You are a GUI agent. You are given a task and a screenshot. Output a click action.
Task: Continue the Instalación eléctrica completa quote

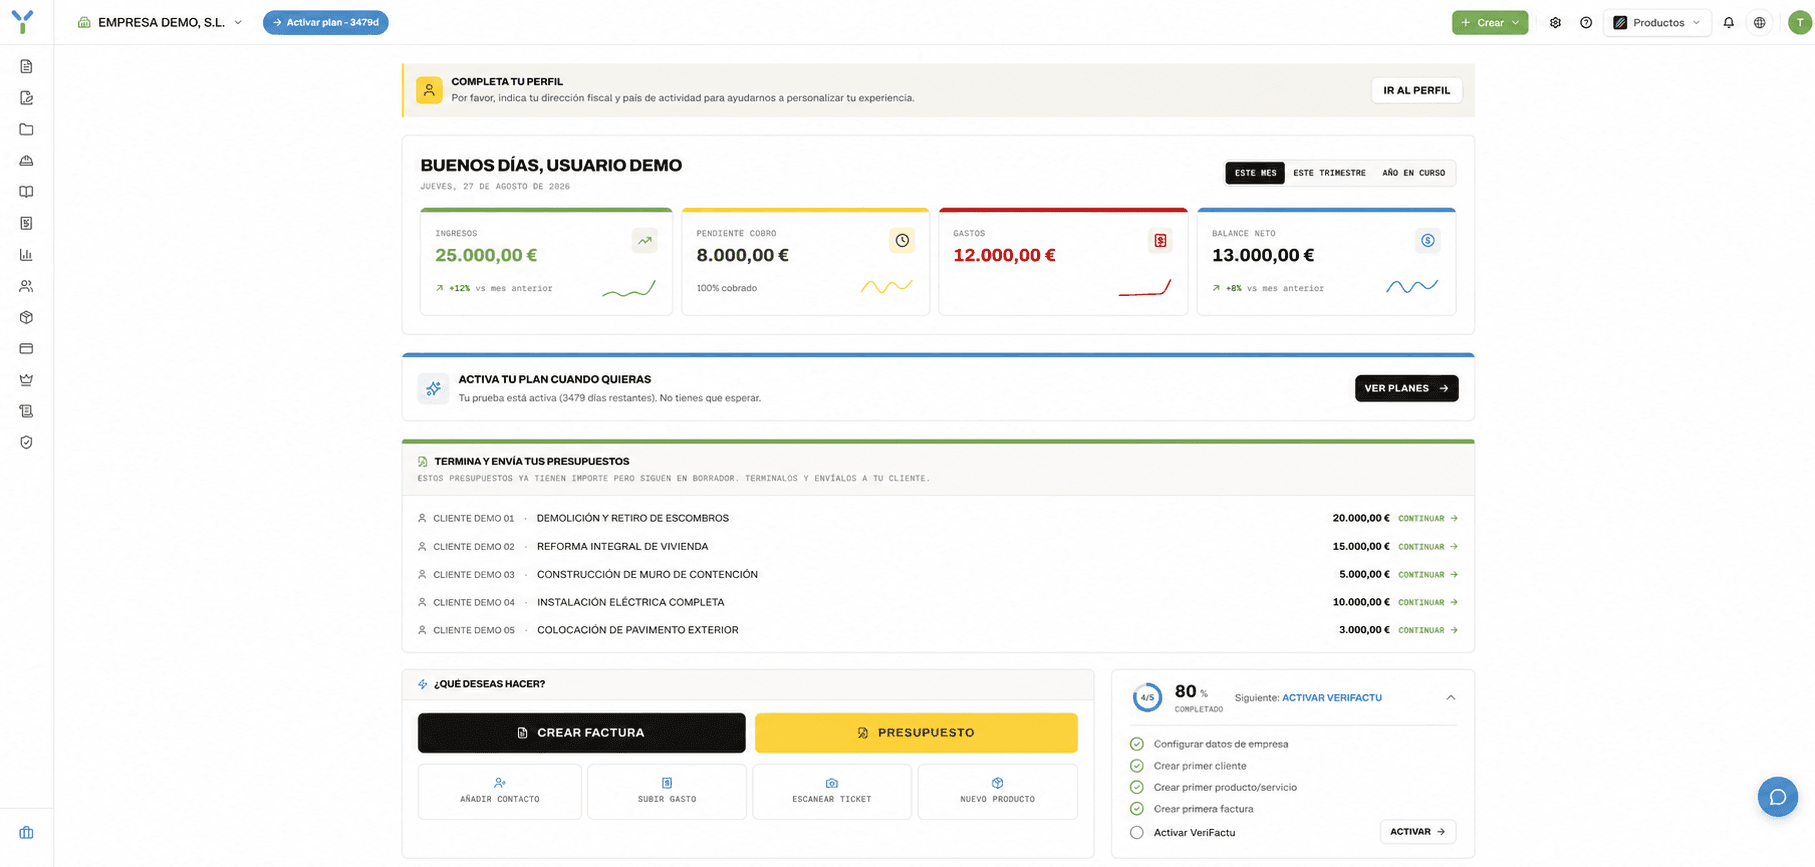tap(1428, 602)
